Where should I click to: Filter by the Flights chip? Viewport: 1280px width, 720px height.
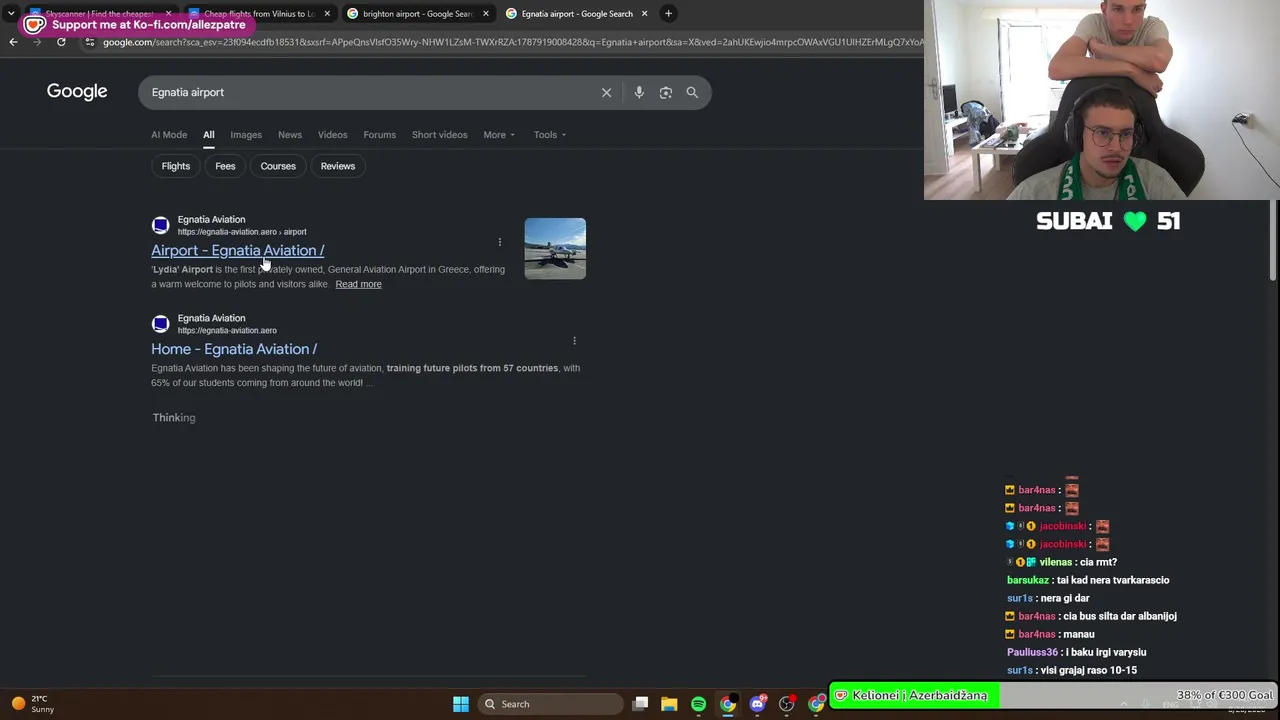pyautogui.click(x=176, y=166)
